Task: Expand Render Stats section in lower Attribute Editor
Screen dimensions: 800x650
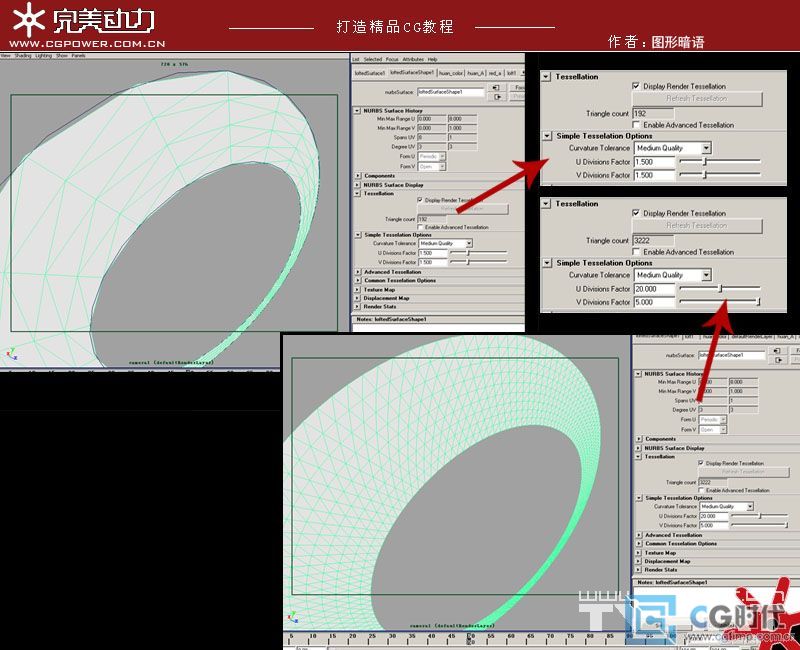Action: point(638,570)
